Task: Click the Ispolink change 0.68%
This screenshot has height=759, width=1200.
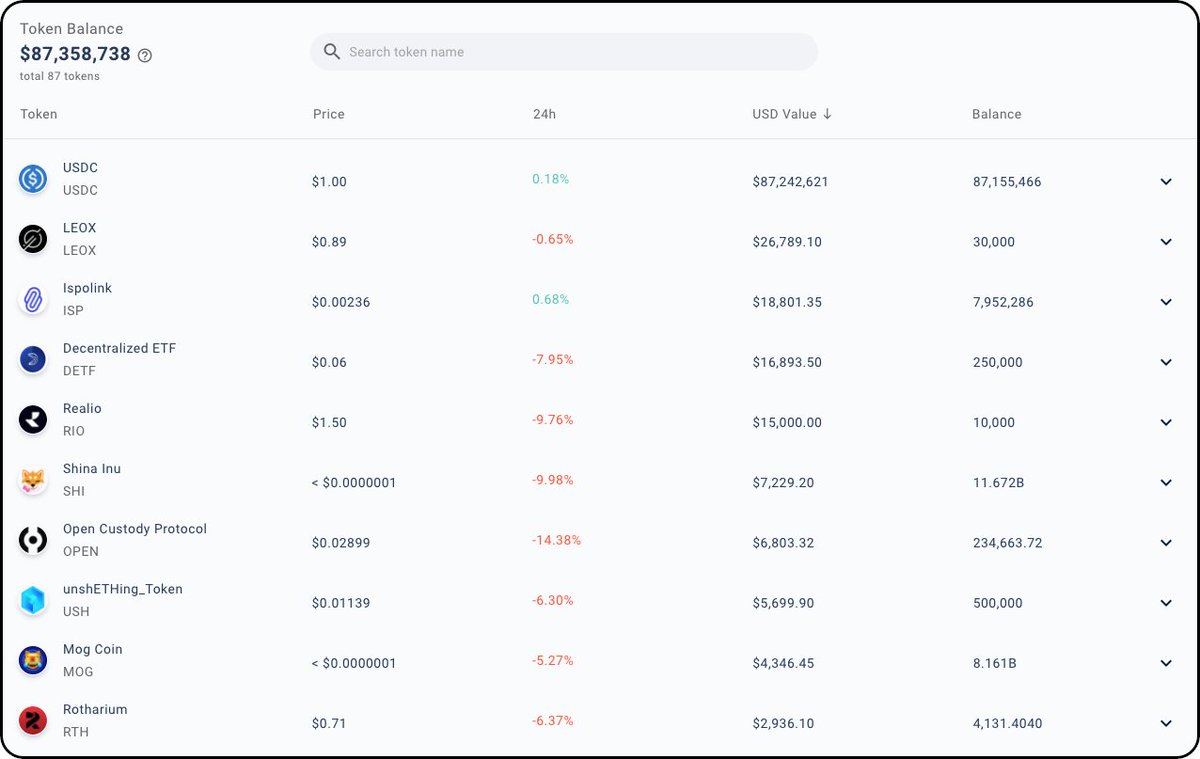Action: click(550, 299)
